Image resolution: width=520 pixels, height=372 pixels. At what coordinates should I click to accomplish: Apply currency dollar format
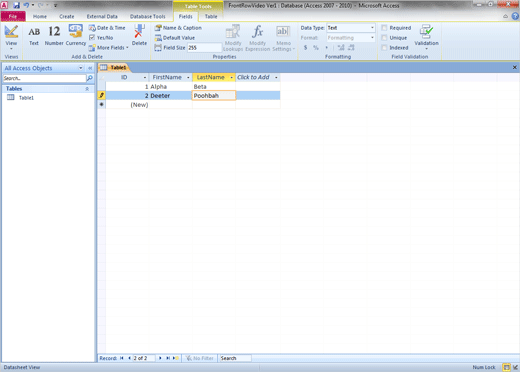(x=305, y=48)
